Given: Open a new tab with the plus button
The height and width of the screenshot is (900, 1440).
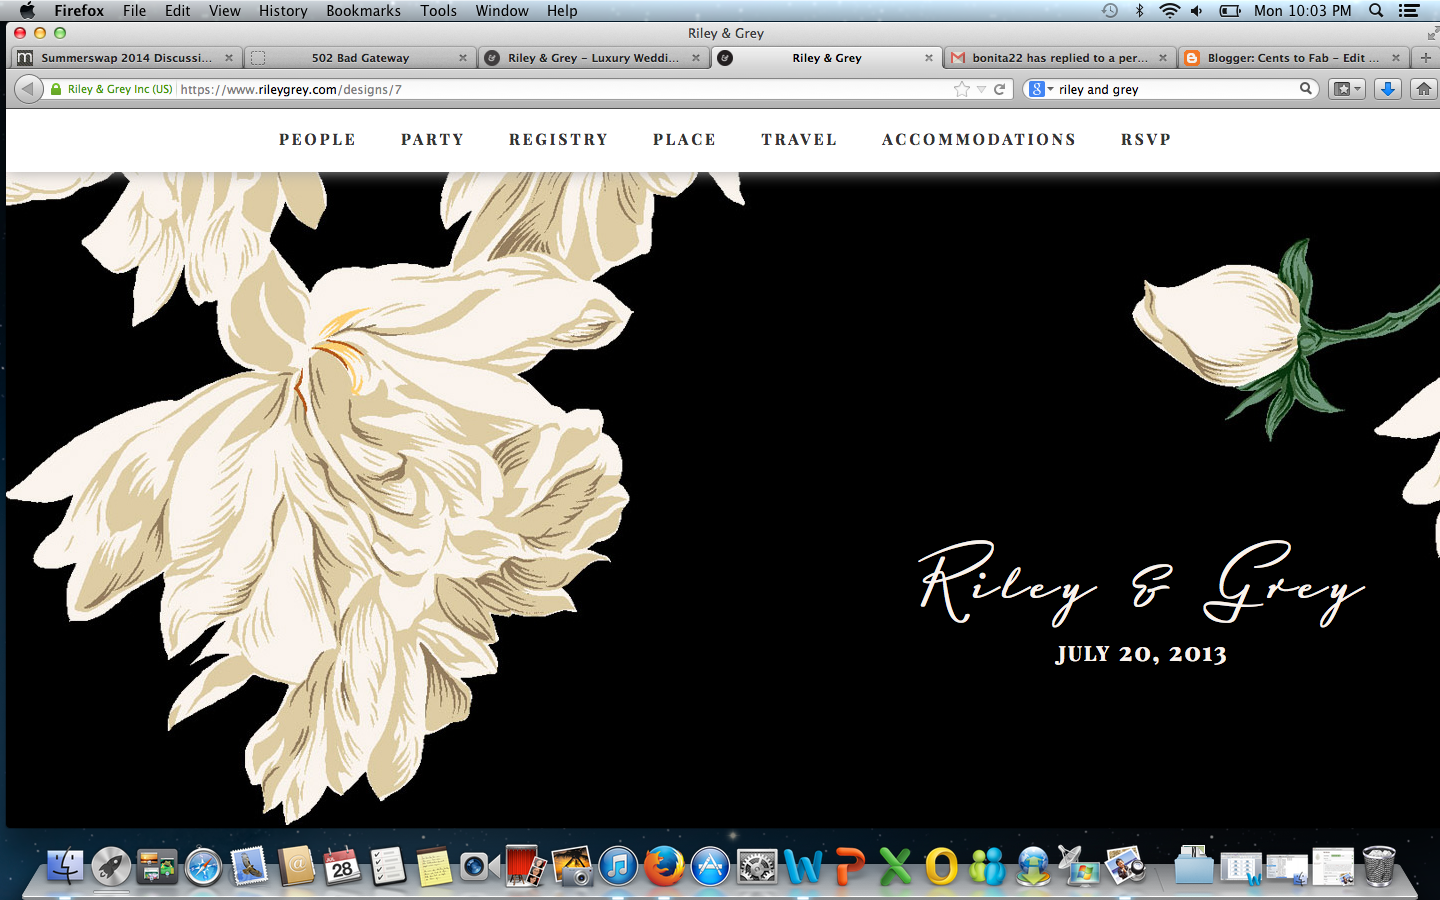Looking at the screenshot, I should tap(1425, 58).
